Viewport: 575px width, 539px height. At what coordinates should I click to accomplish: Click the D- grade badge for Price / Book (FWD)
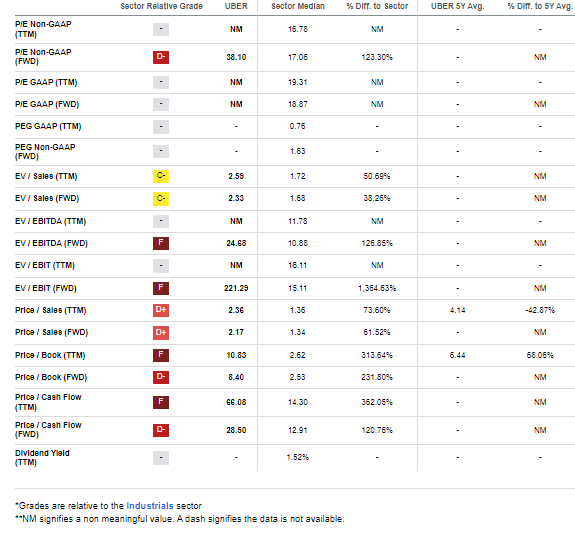click(161, 377)
